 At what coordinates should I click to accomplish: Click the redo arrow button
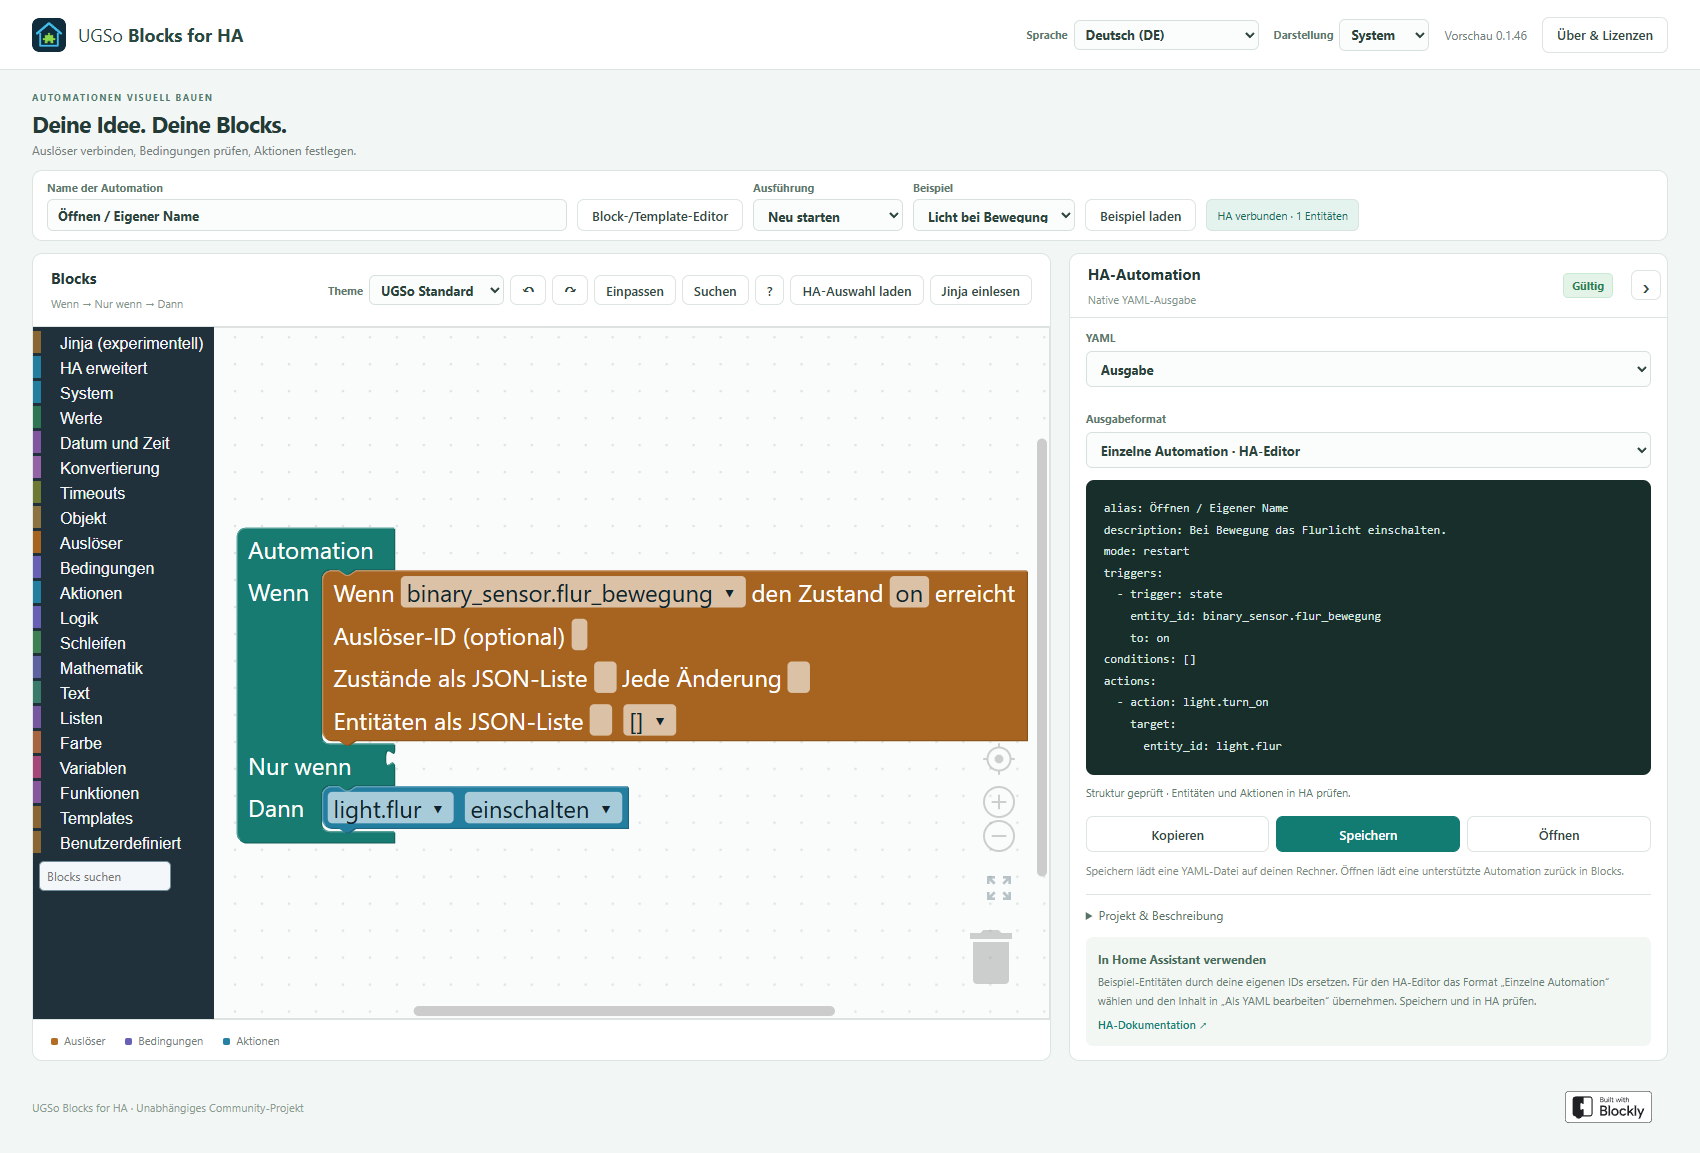coord(570,290)
